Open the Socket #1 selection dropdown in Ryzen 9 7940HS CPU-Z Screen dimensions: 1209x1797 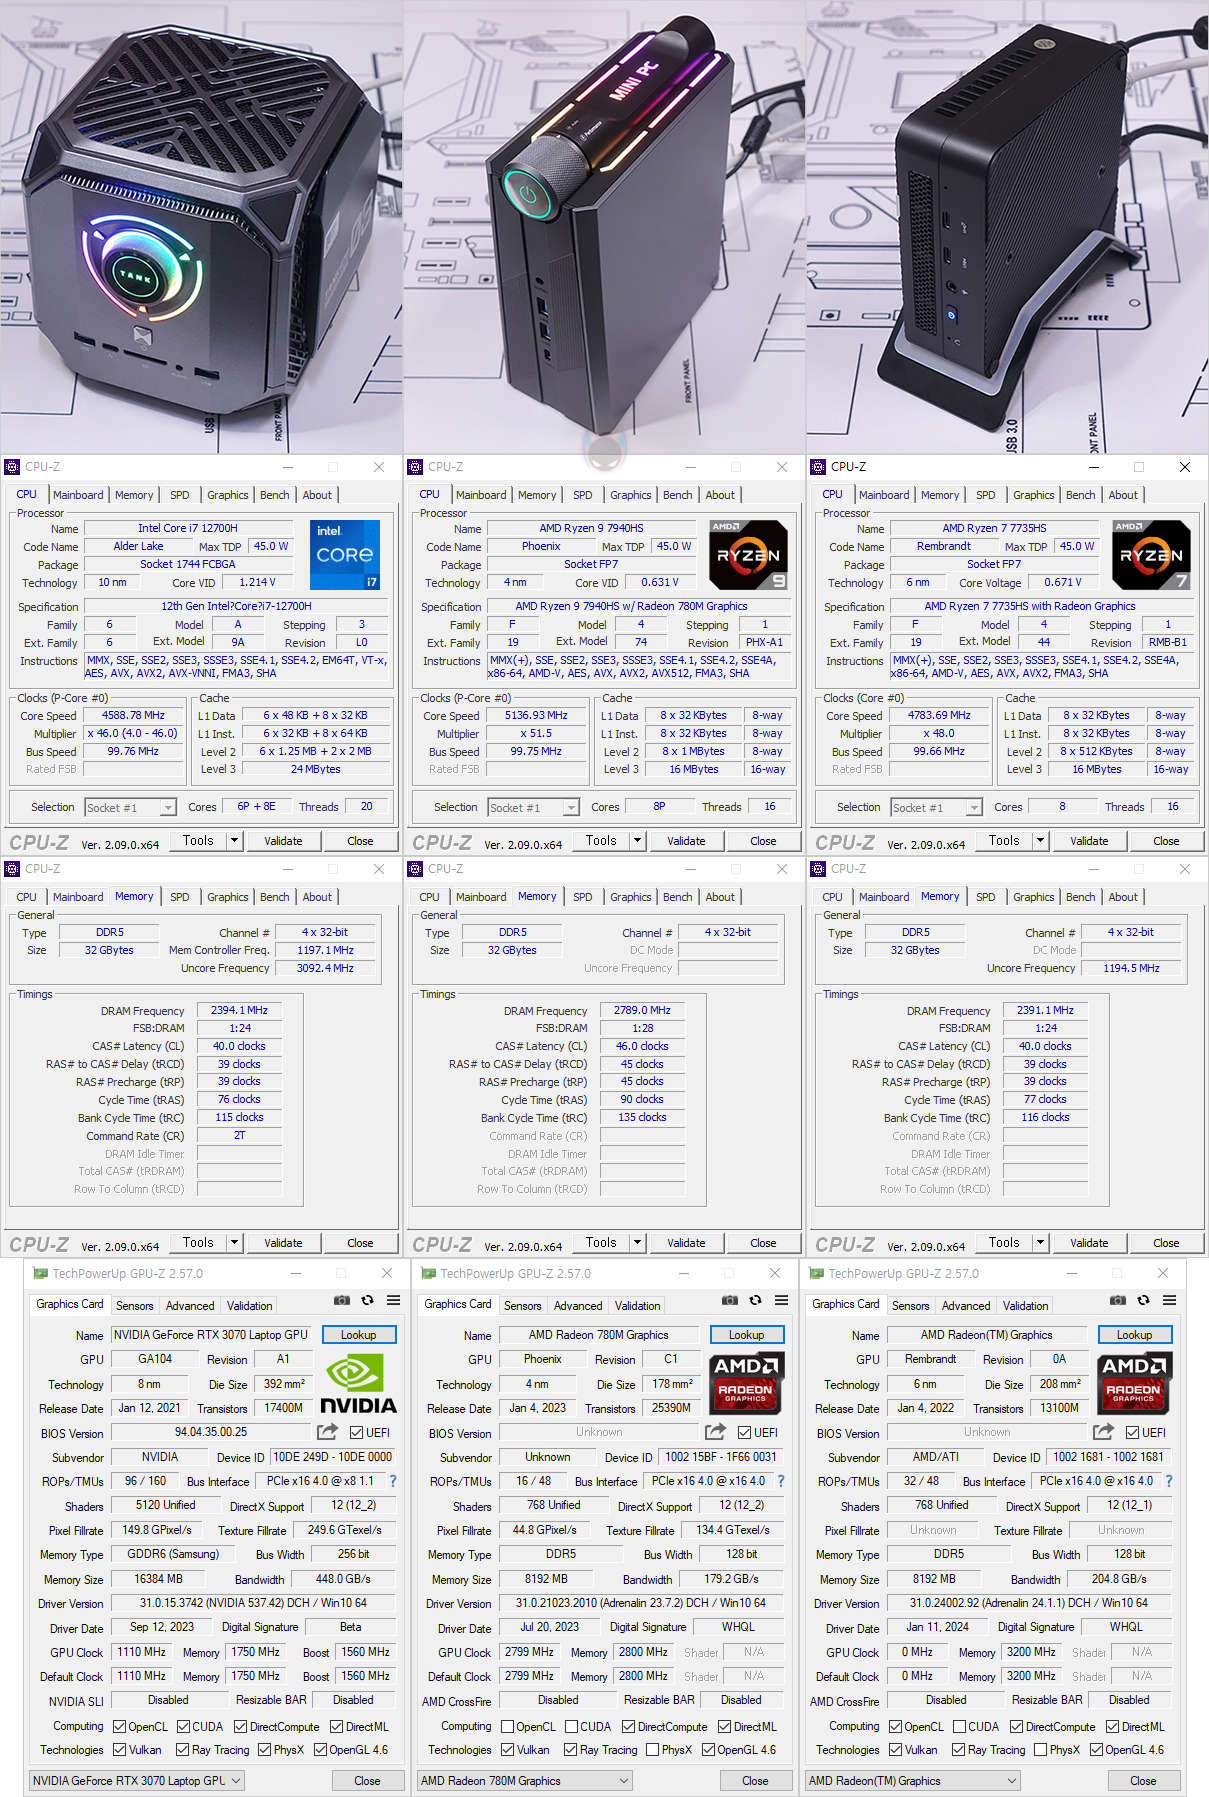(x=534, y=808)
